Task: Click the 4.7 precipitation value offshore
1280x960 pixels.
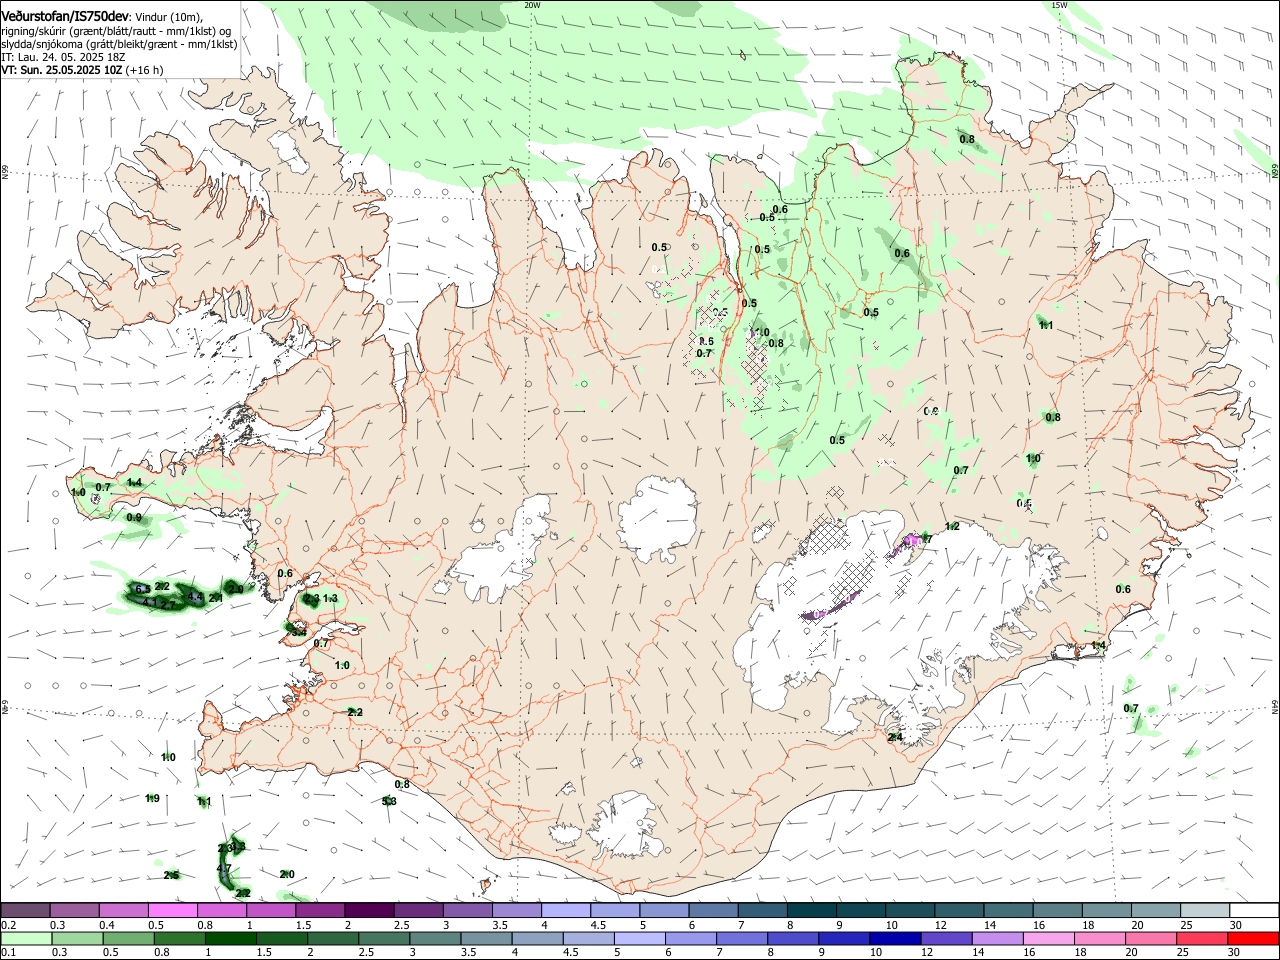Action: 225,868
